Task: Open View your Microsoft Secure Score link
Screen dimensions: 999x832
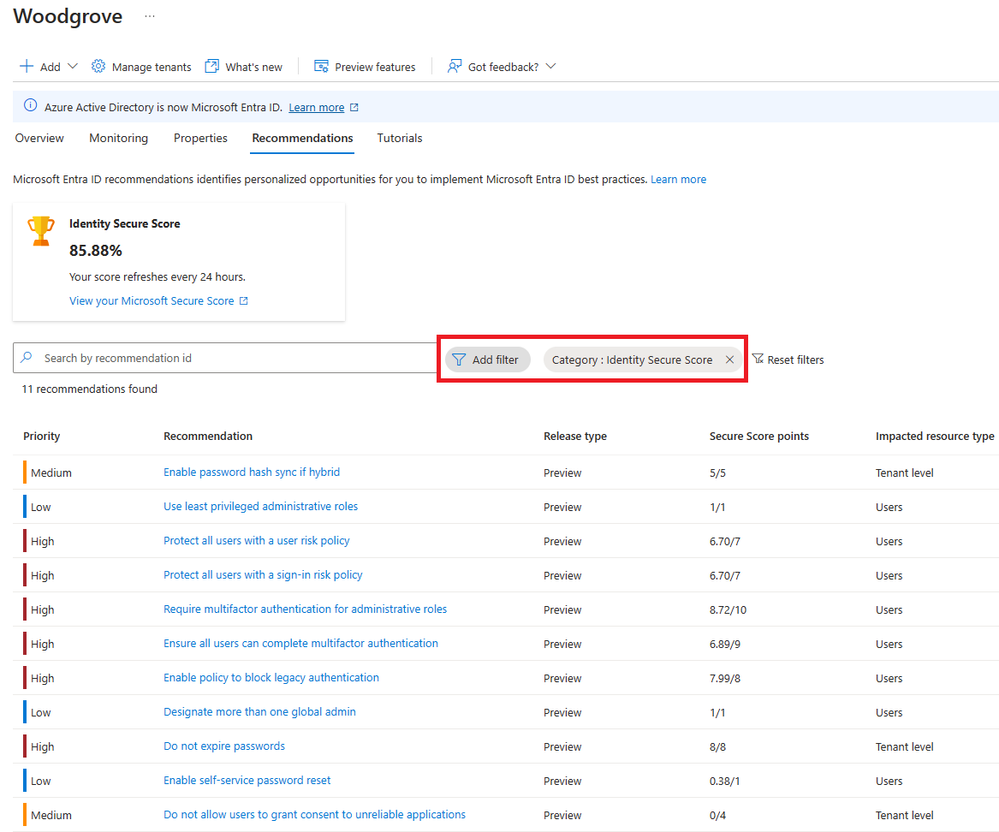Action: pyautogui.click(x=152, y=301)
